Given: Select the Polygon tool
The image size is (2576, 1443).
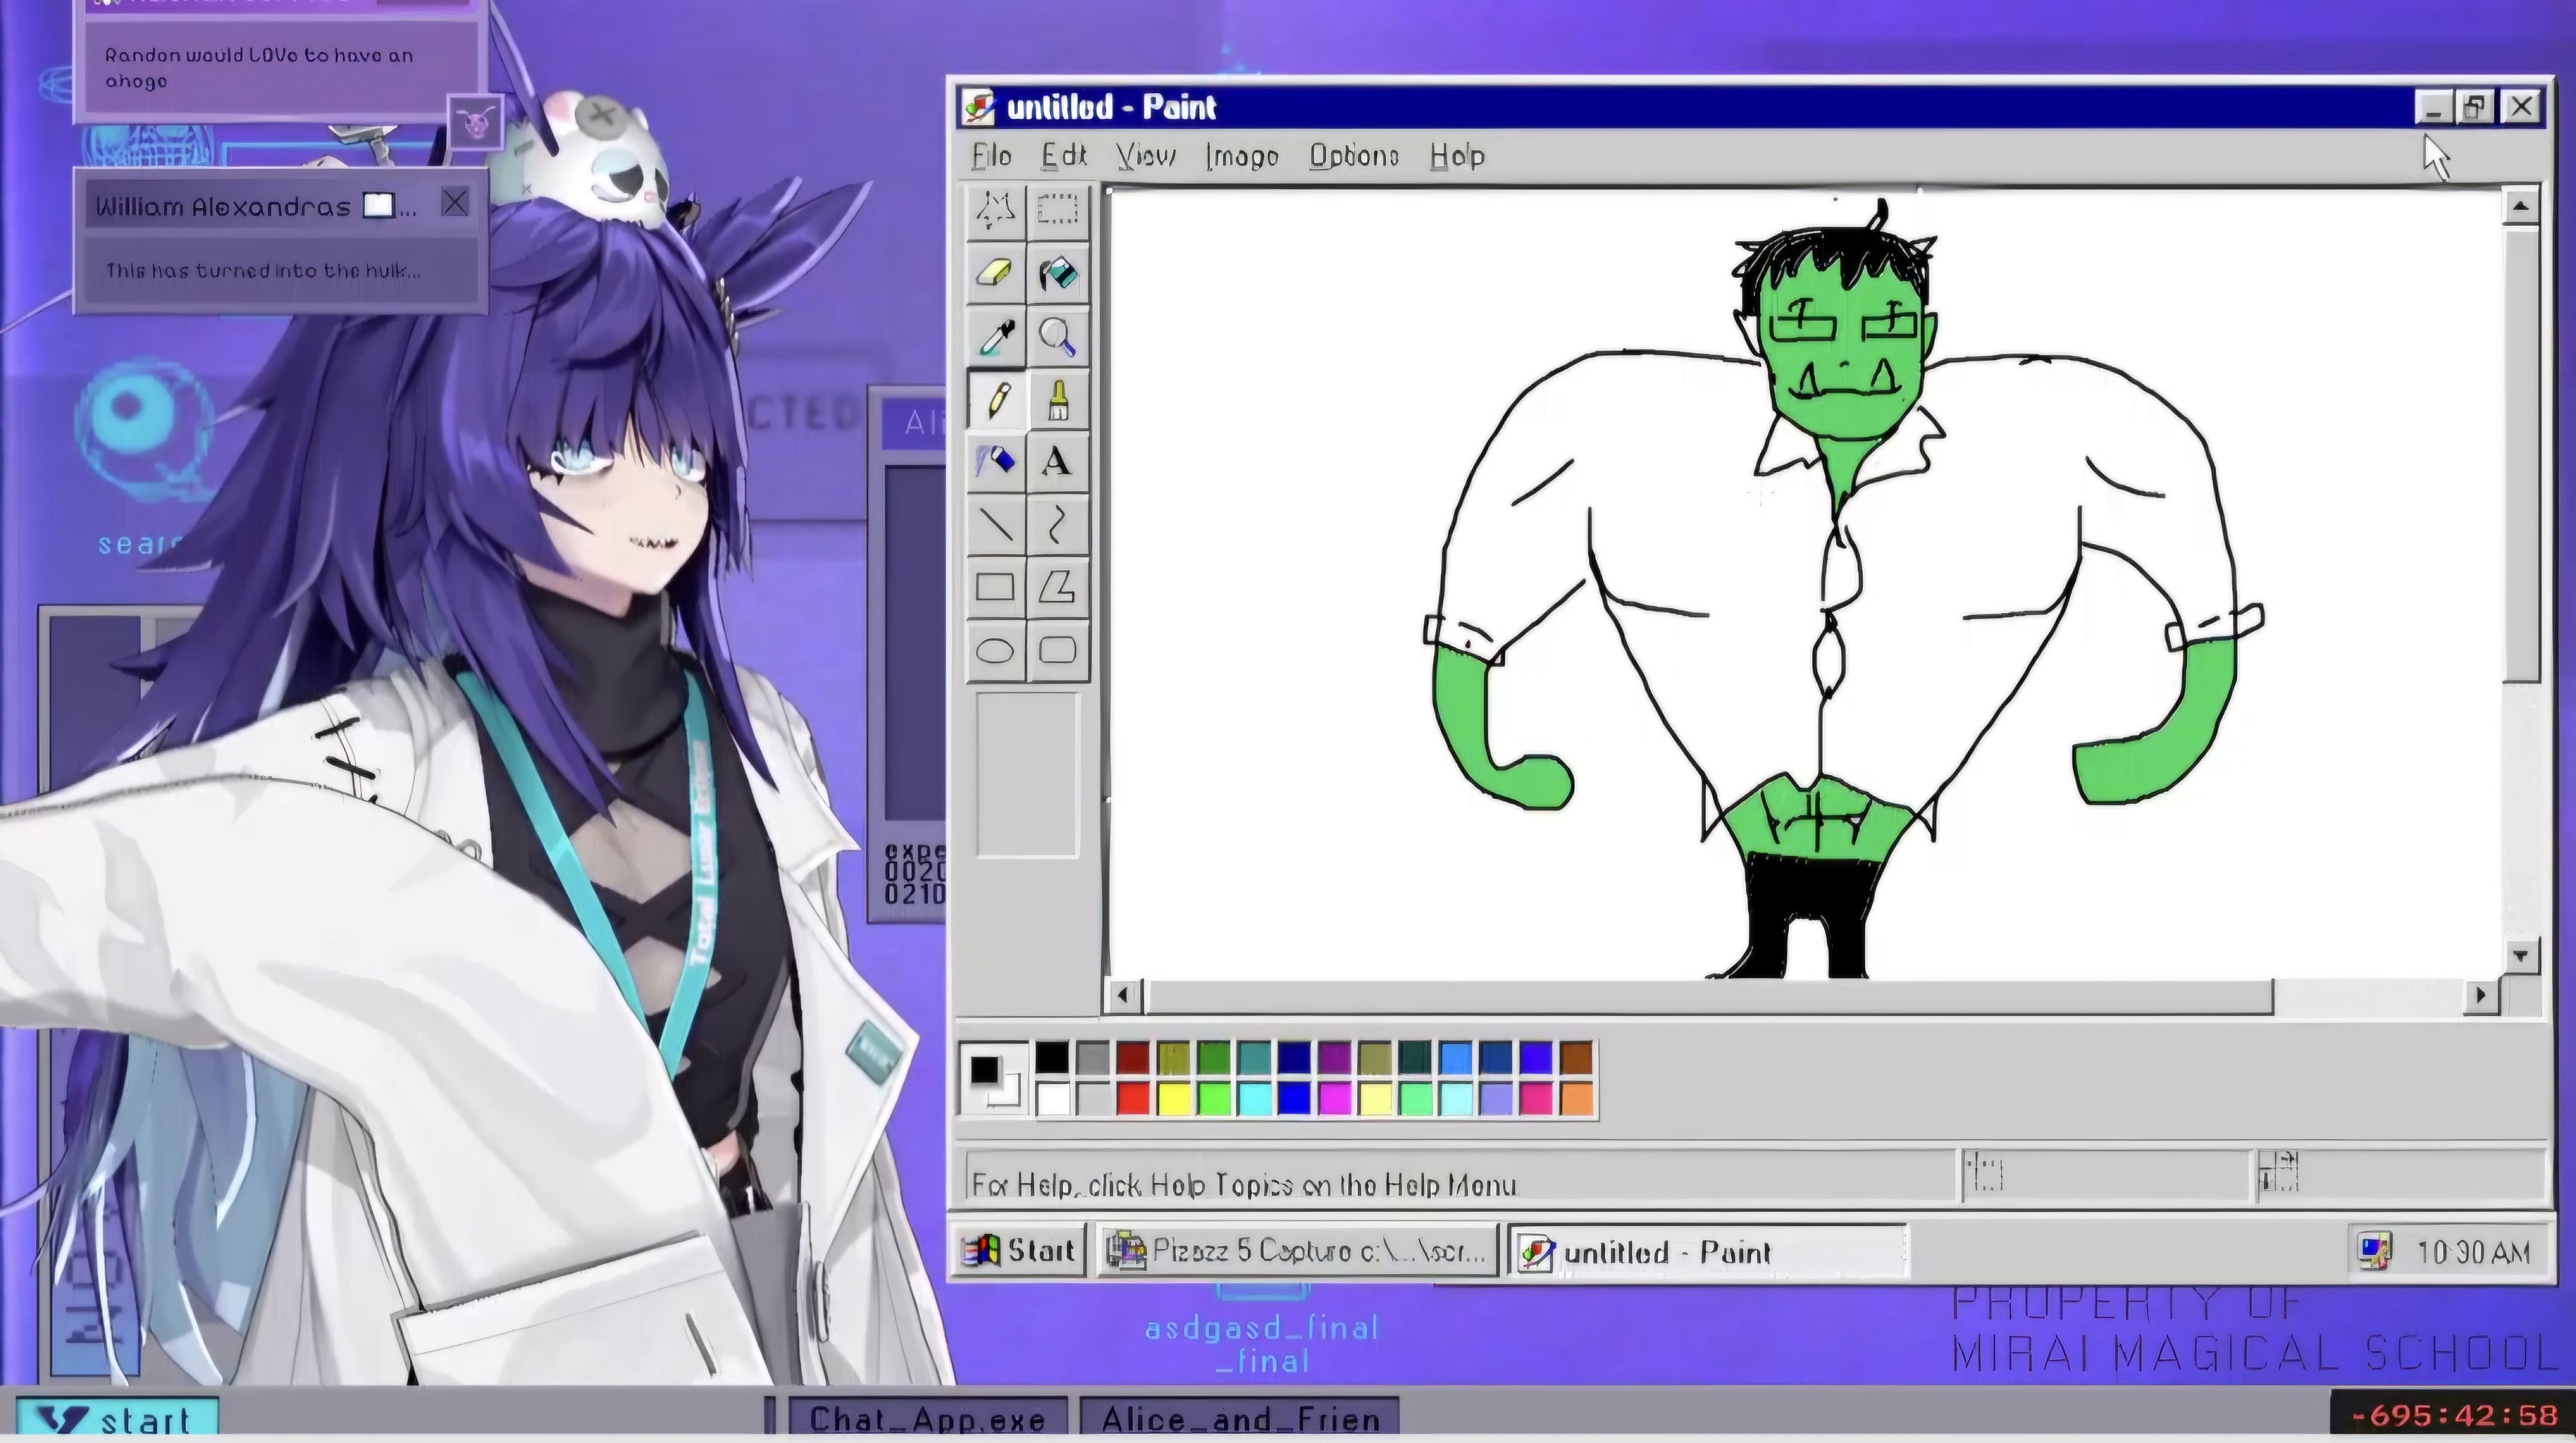Looking at the screenshot, I should [1057, 588].
